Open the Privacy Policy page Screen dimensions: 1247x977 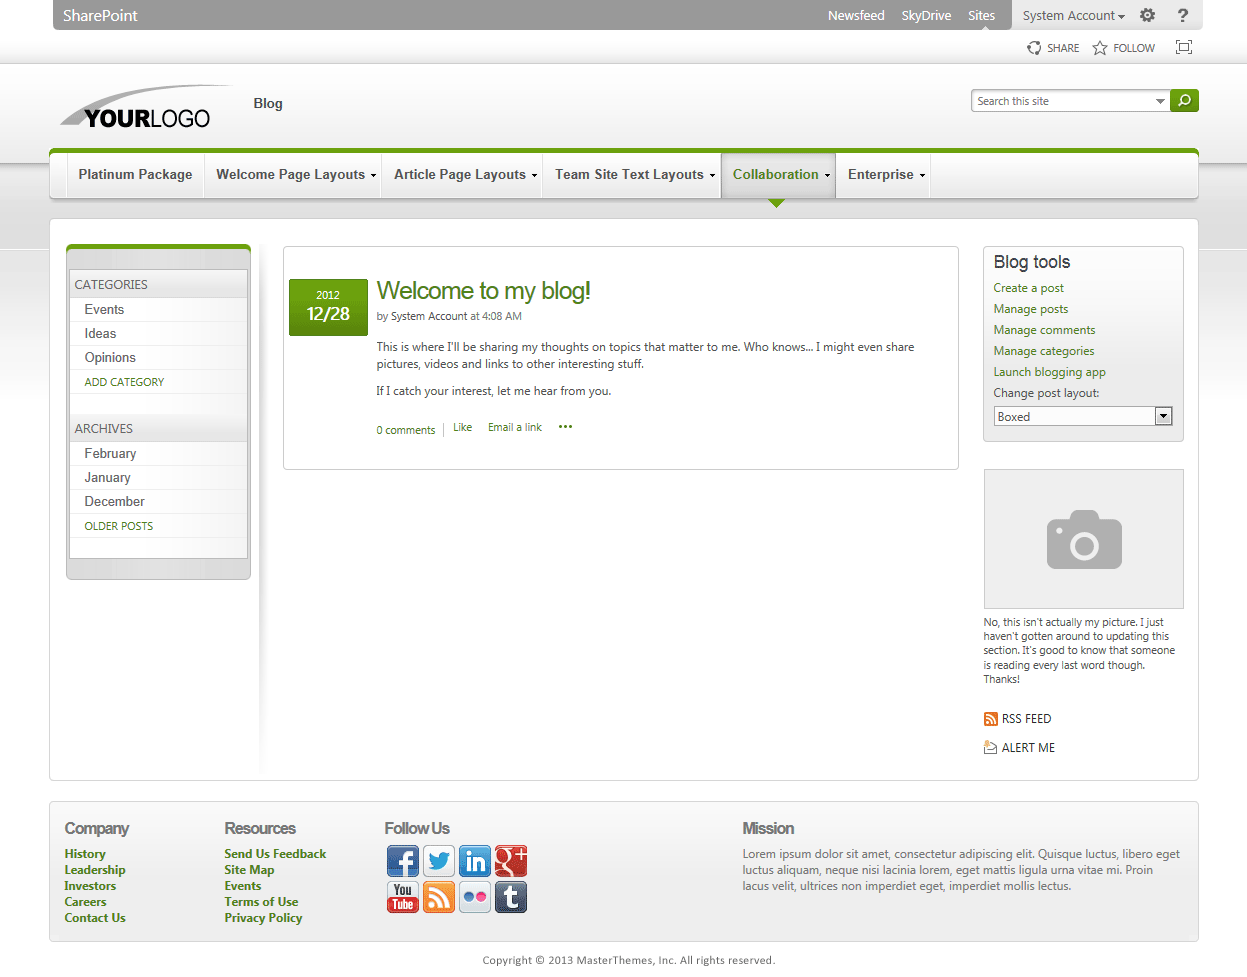point(263,918)
